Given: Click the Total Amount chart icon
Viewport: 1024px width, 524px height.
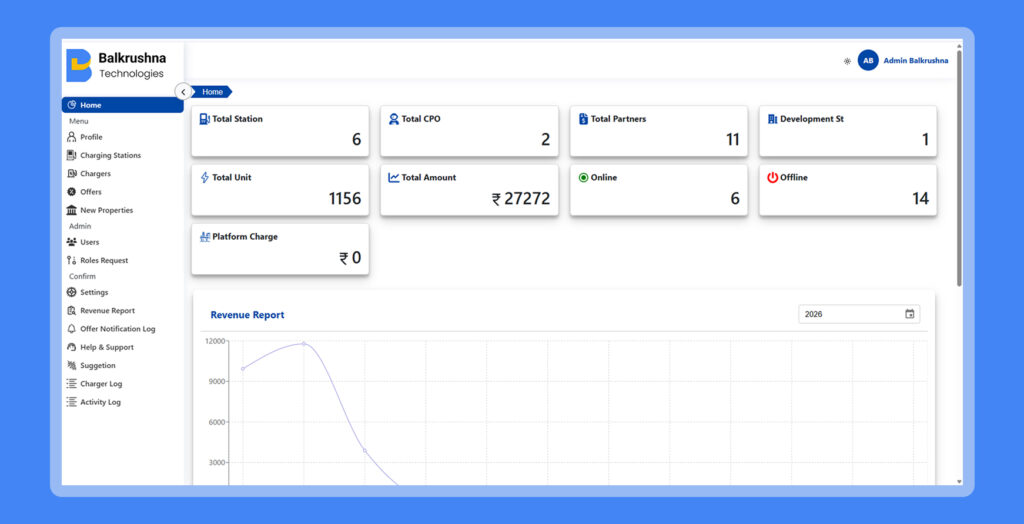Looking at the screenshot, I should coord(394,178).
